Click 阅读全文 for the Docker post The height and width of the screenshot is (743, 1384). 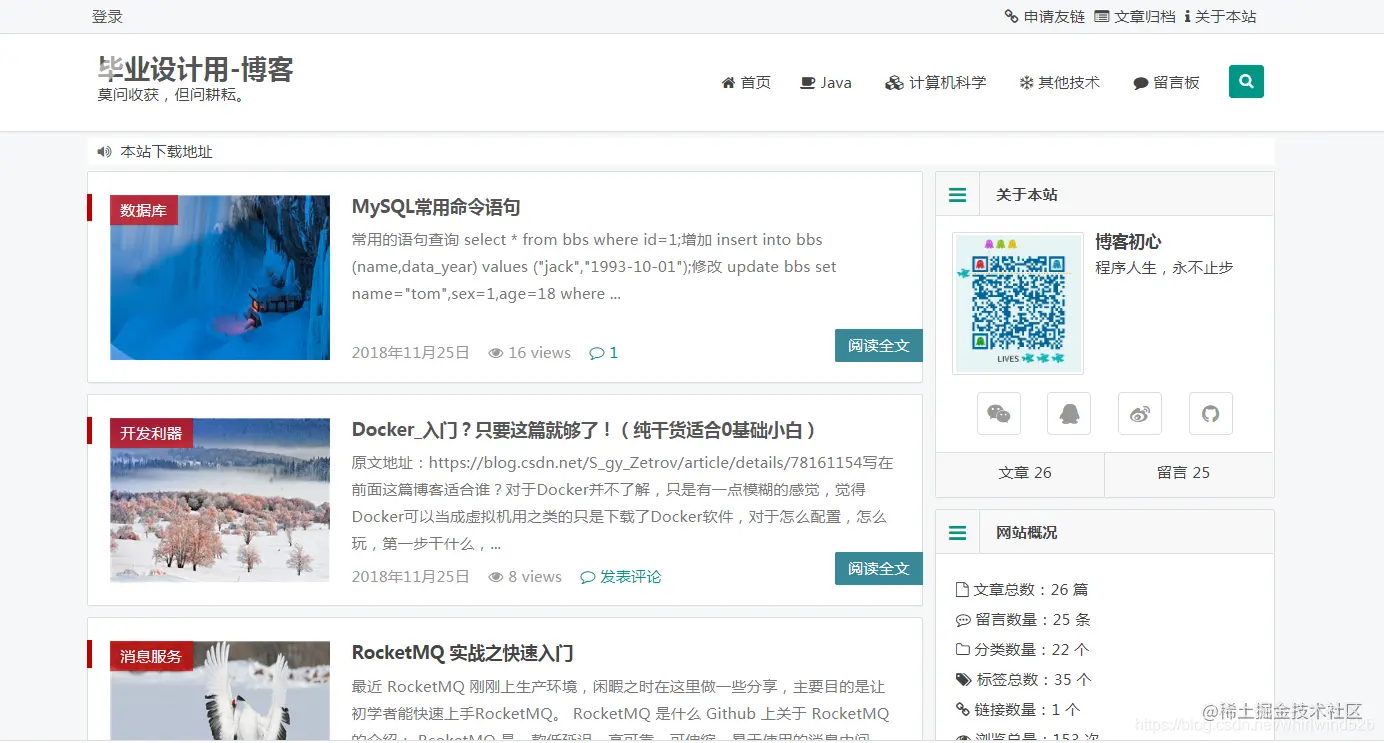click(x=879, y=569)
